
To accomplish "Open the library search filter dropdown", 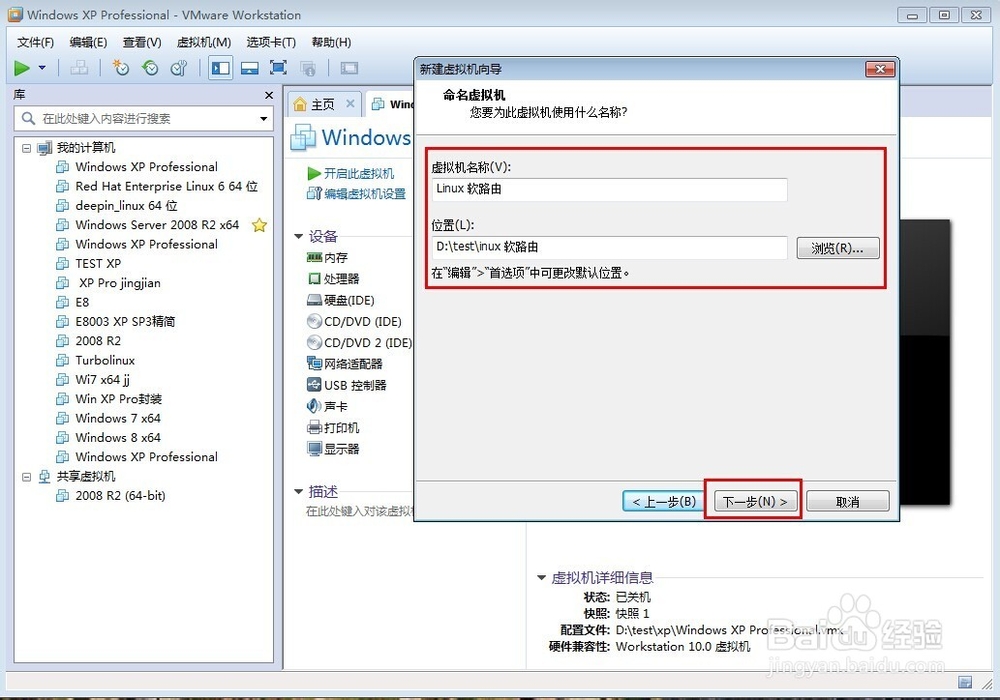I will [x=263, y=119].
